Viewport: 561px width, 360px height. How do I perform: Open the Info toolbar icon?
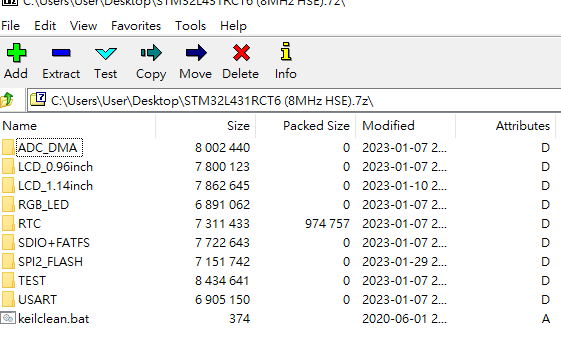[286, 51]
